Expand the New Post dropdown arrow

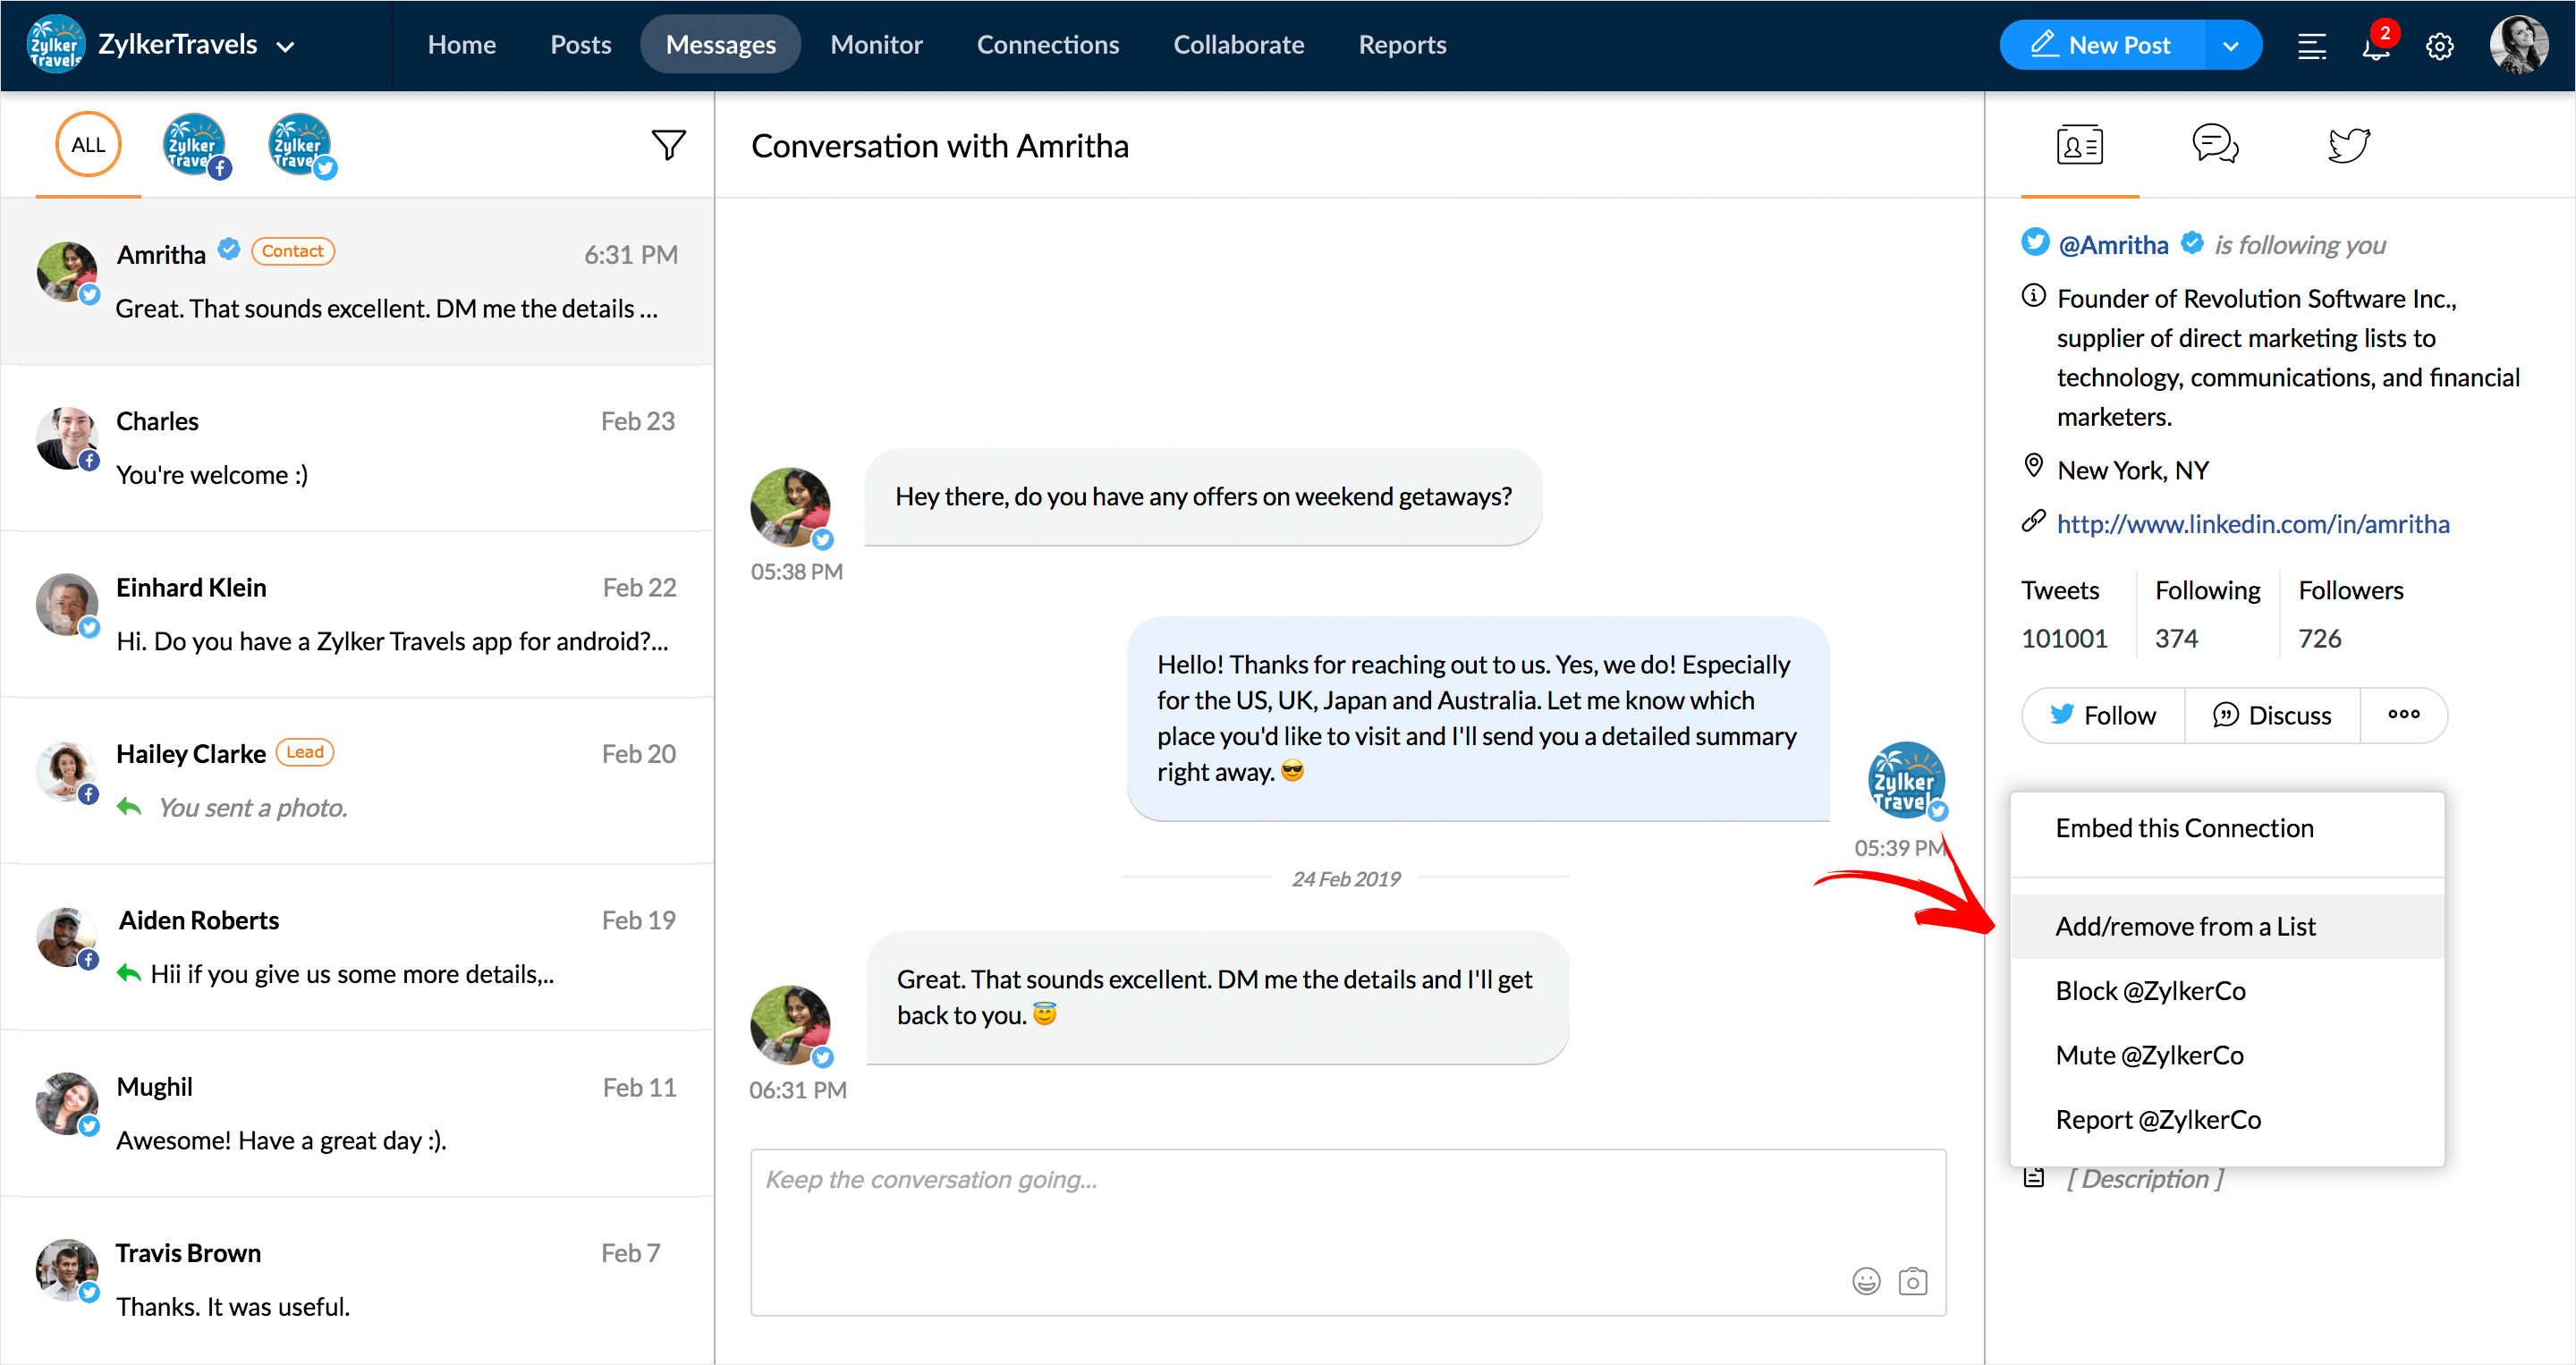click(x=2230, y=46)
